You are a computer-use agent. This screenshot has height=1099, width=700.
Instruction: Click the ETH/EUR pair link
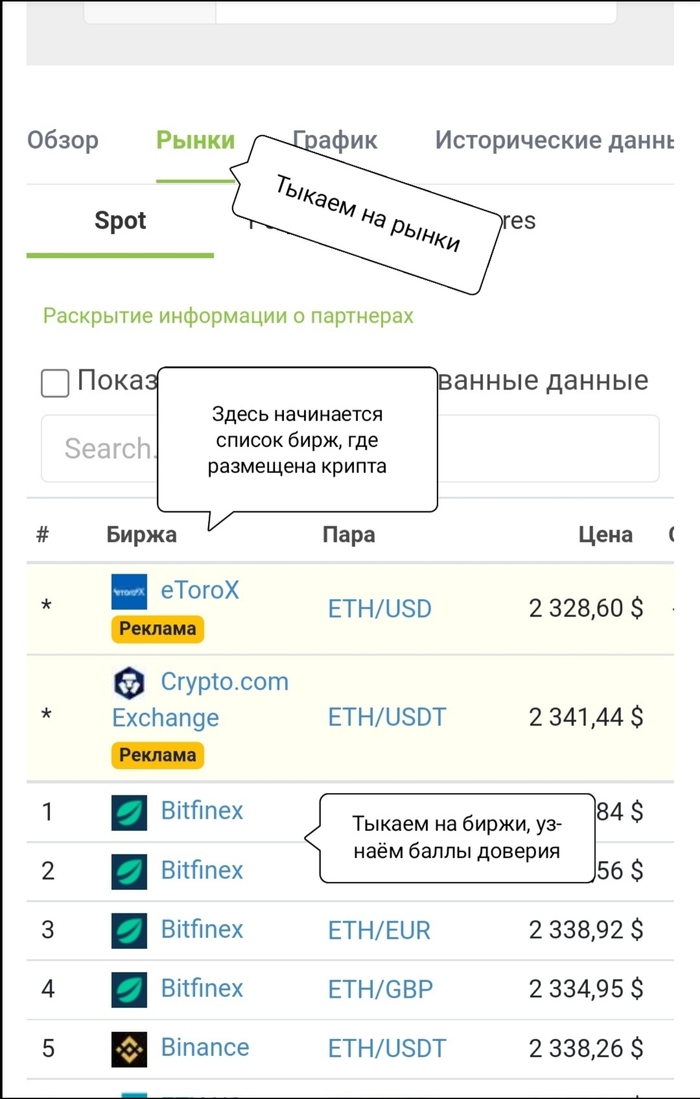[x=379, y=931]
